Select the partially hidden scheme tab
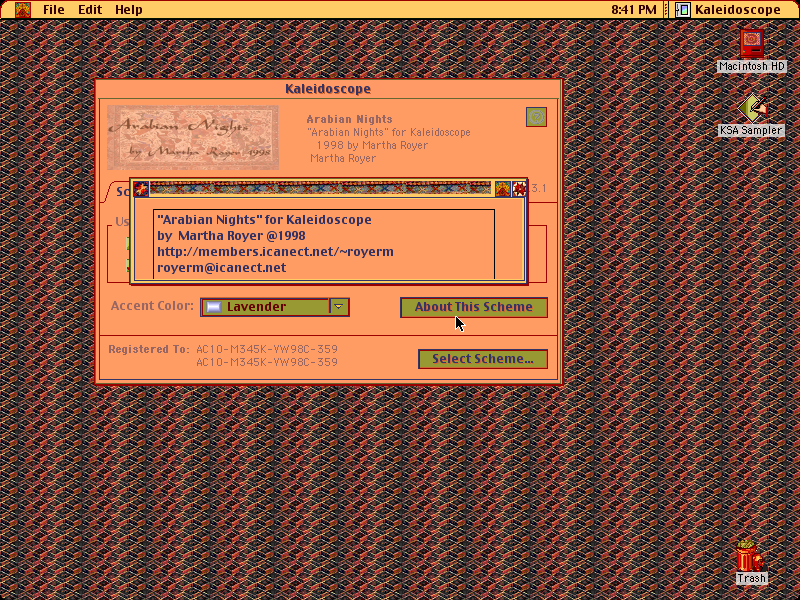800x600 pixels. 117,192
